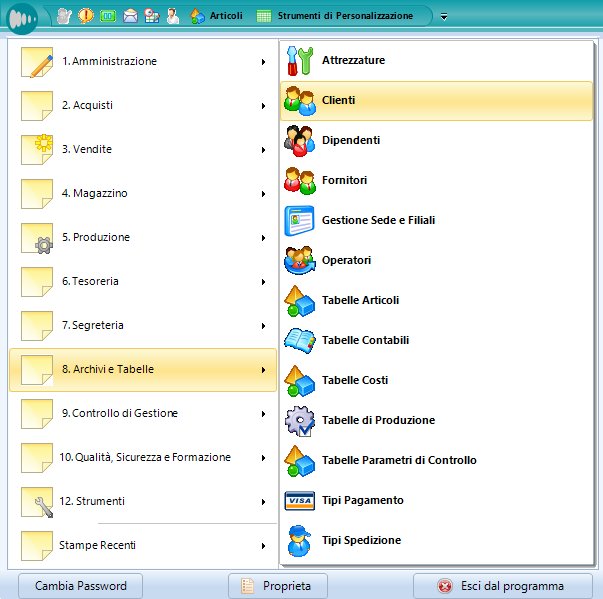Click the Gestione Sede e Filiali icon

pyautogui.click(x=300, y=221)
